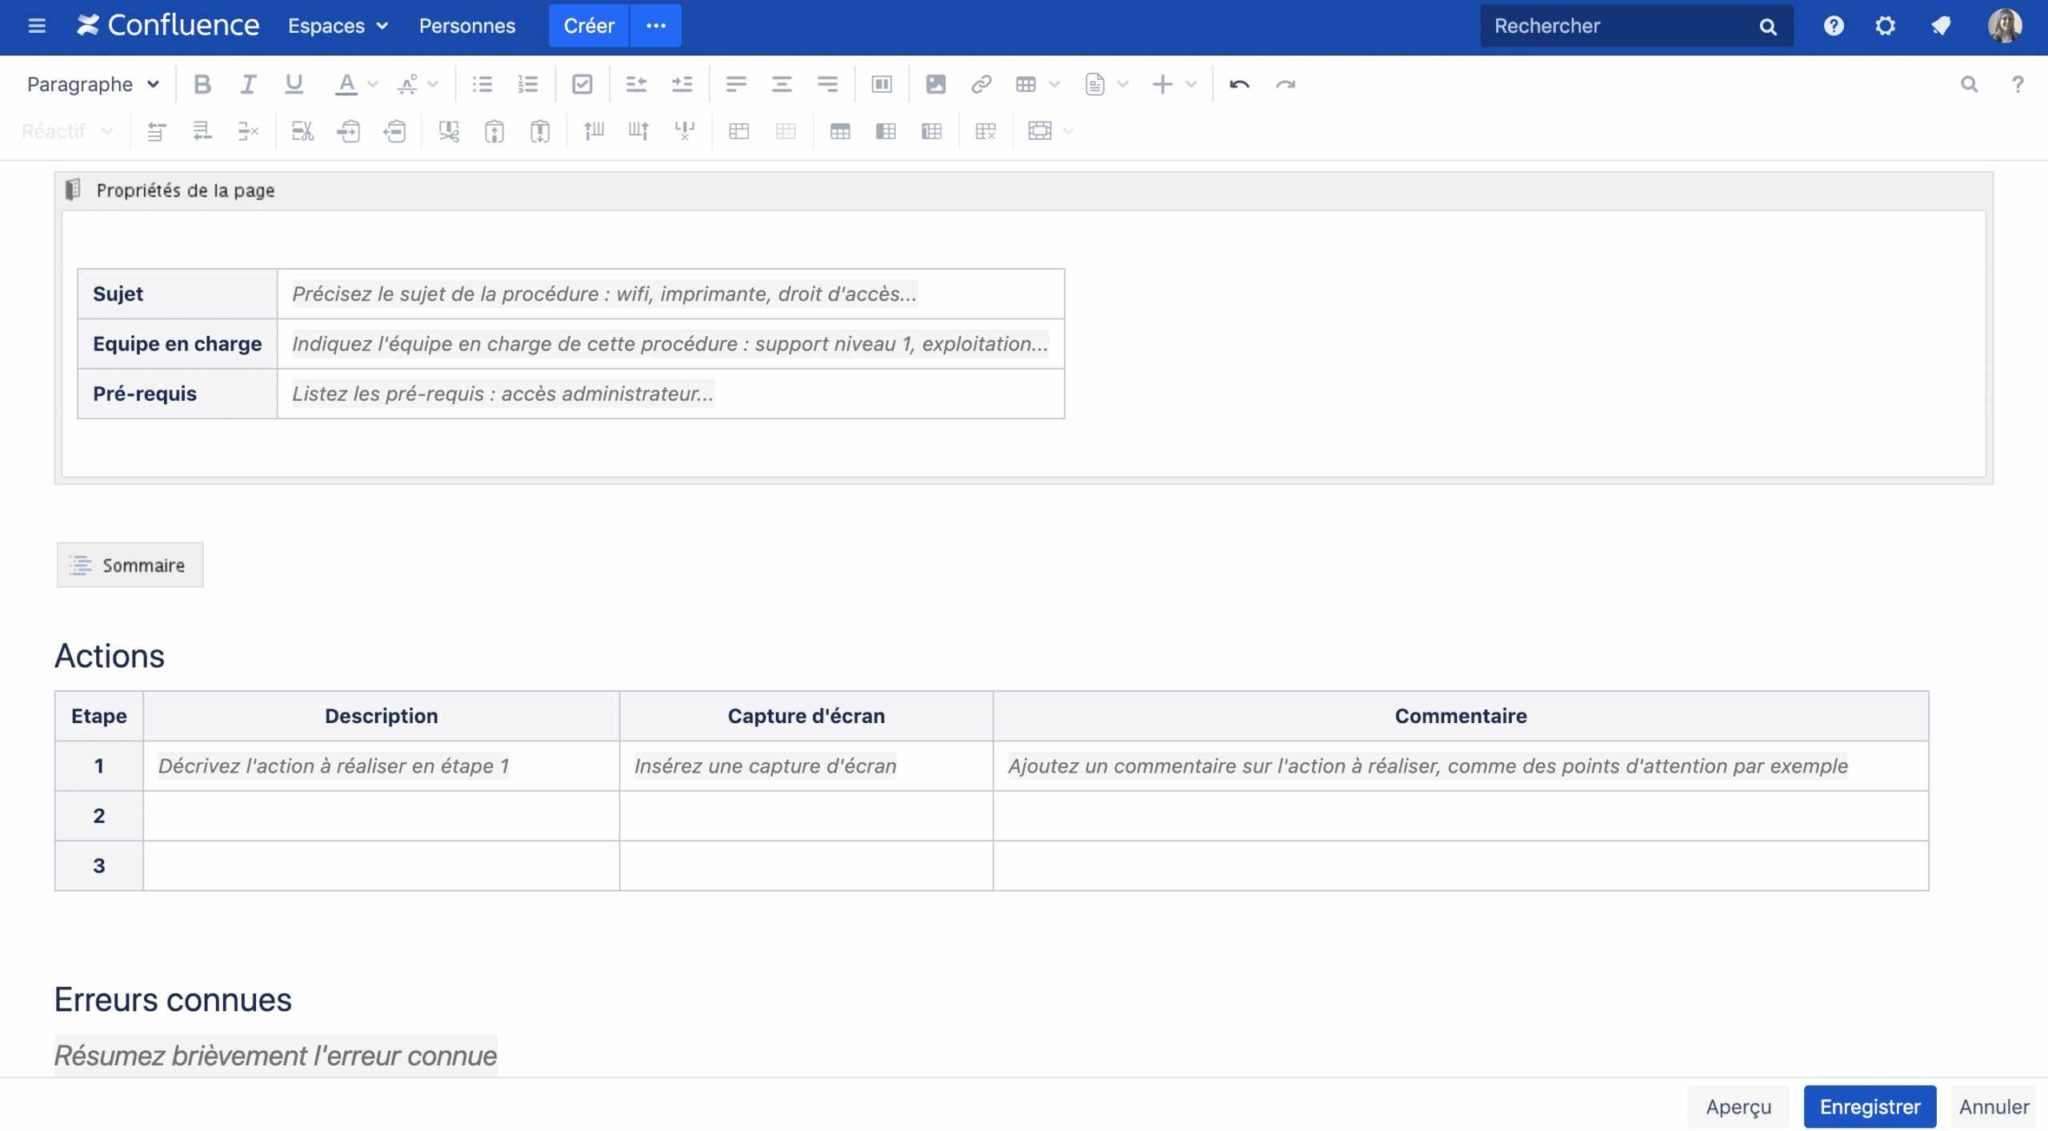2048x1131 pixels.
Task: Open the template insert icon
Action: [x=1095, y=84]
